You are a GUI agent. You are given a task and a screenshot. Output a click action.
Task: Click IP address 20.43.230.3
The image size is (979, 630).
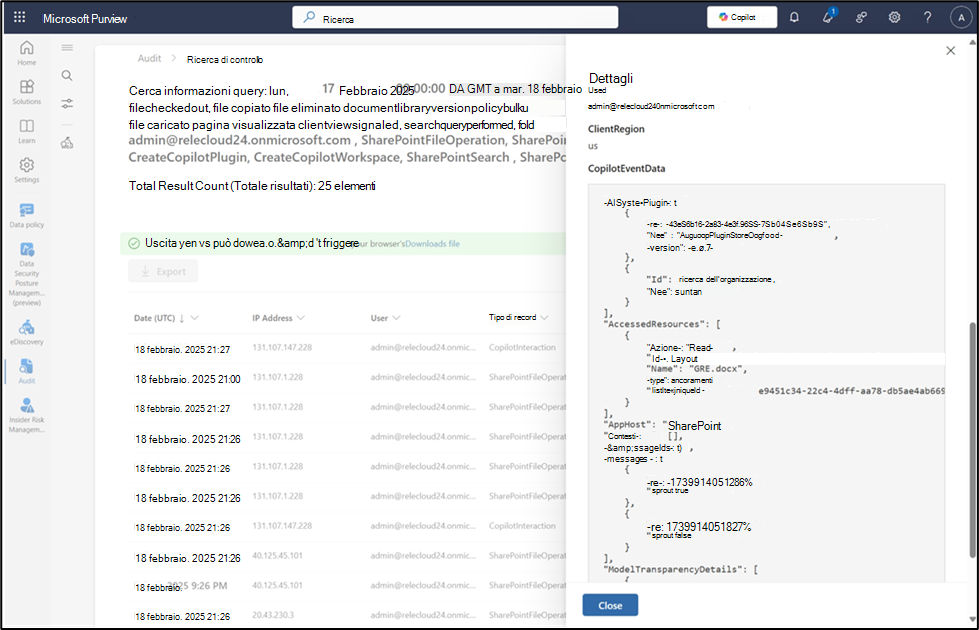point(273,615)
